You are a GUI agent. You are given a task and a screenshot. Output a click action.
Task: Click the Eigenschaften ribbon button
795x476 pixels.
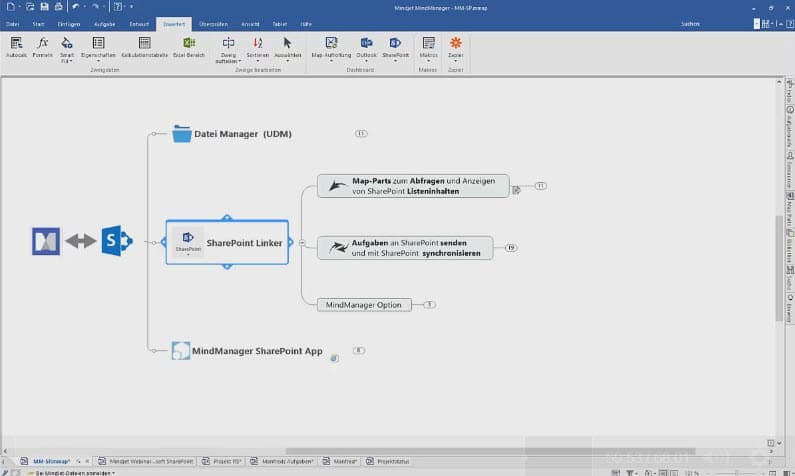[x=98, y=49]
